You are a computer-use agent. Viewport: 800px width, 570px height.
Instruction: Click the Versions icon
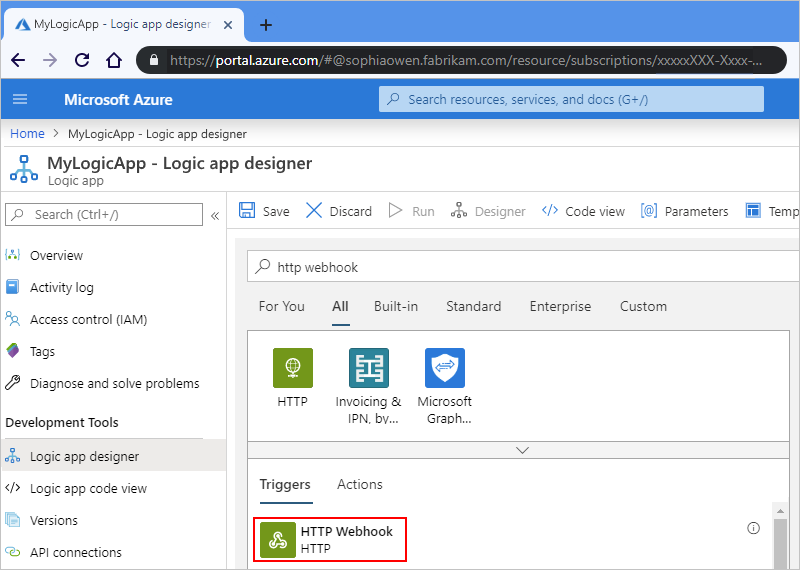pyautogui.click(x=13, y=520)
